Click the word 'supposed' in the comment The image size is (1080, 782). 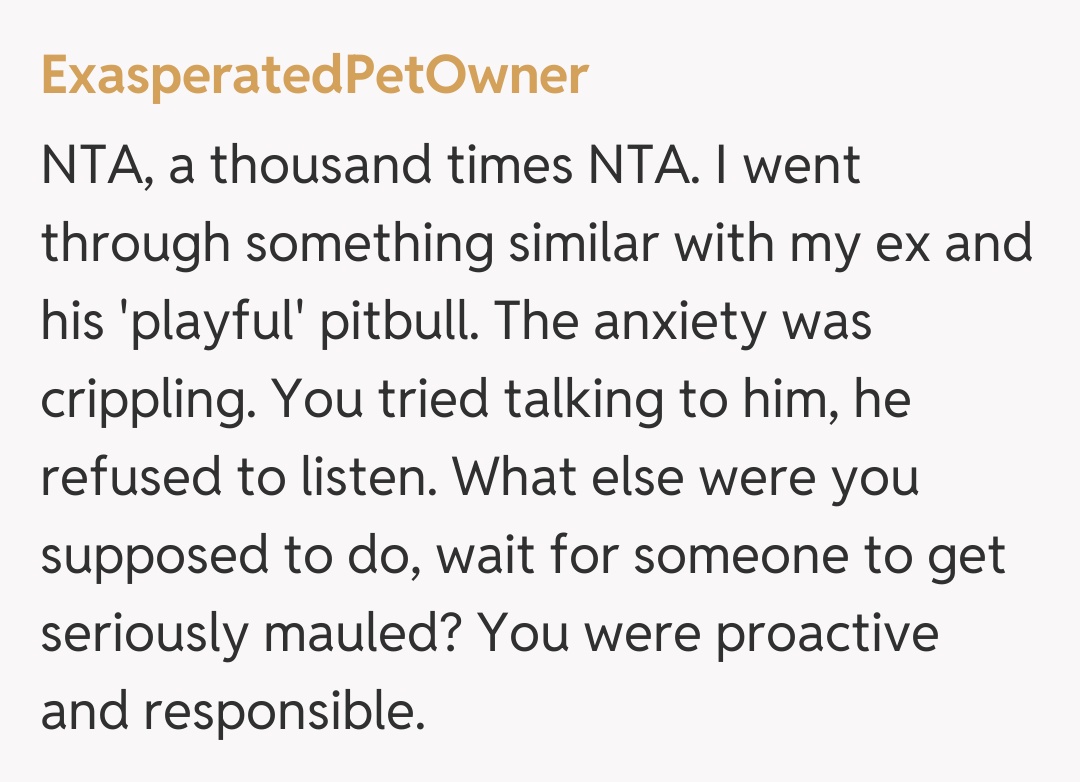coord(155,556)
